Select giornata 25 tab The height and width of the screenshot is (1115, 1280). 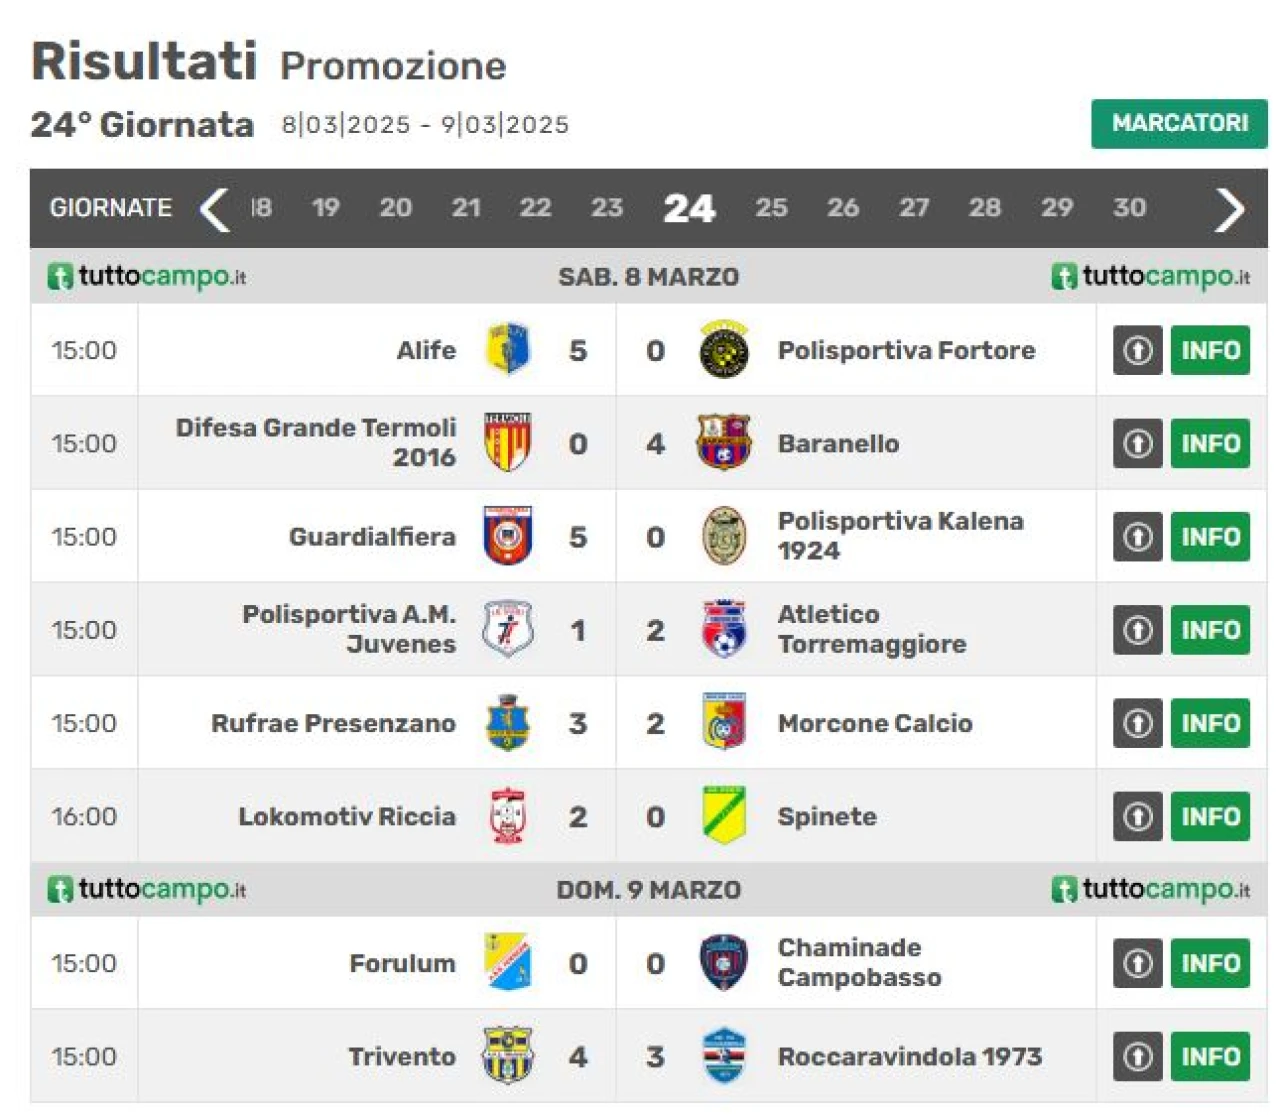[x=771, y=207]
